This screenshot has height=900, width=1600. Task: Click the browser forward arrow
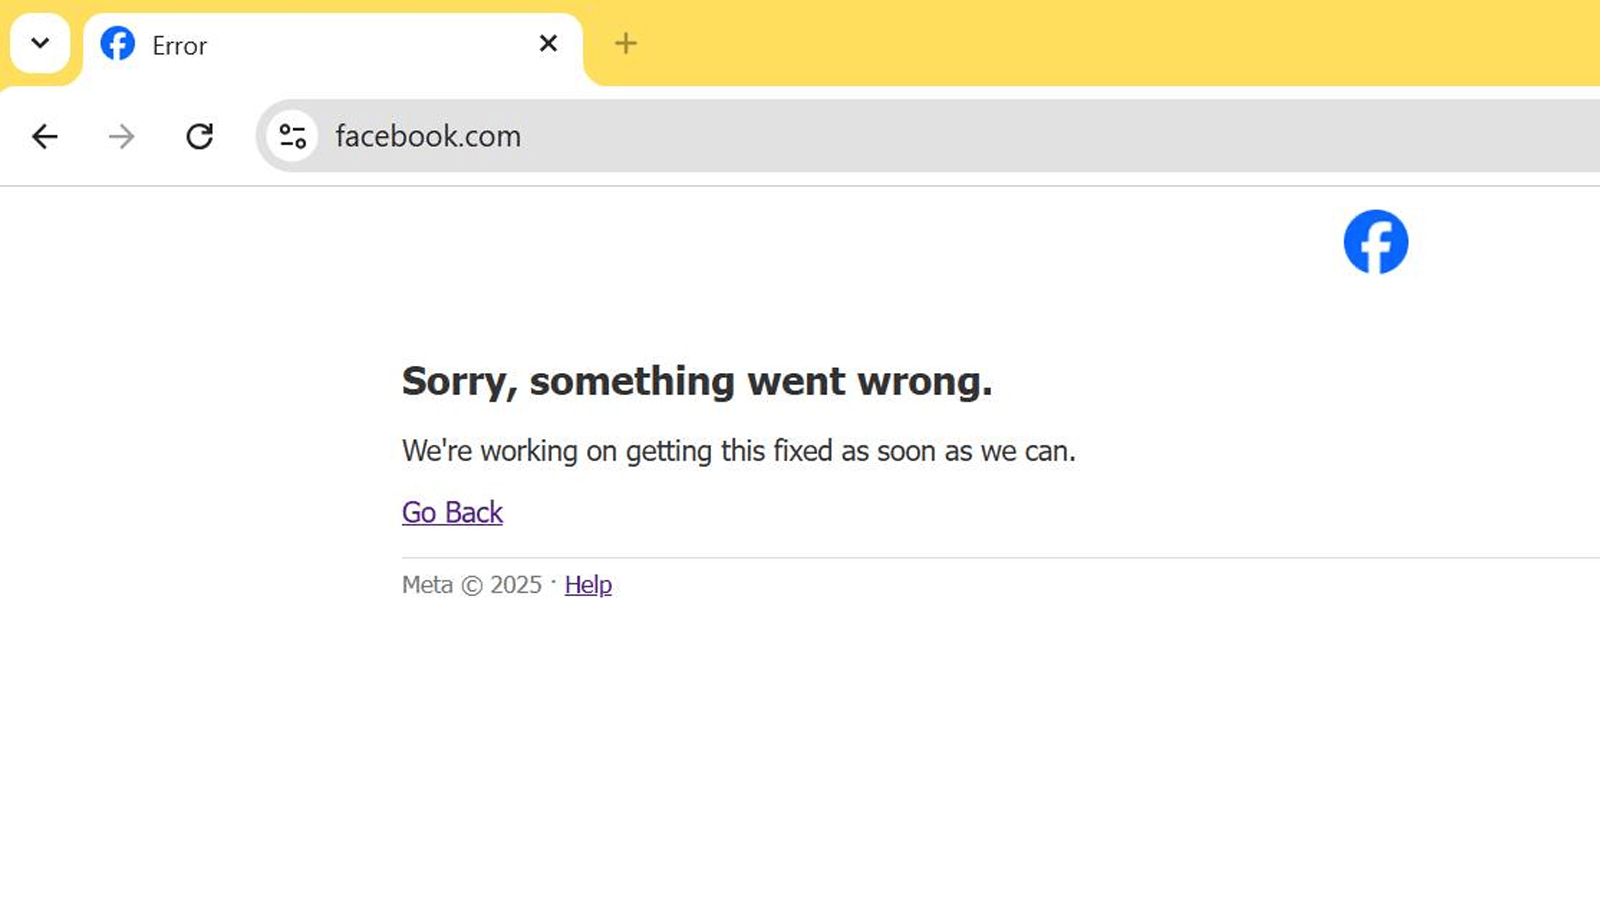click(122, 136)
